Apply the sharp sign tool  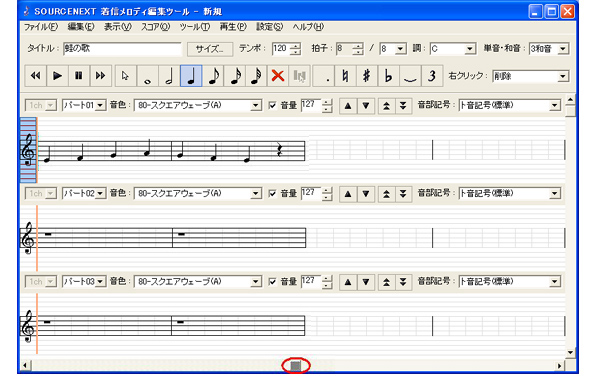367,76
